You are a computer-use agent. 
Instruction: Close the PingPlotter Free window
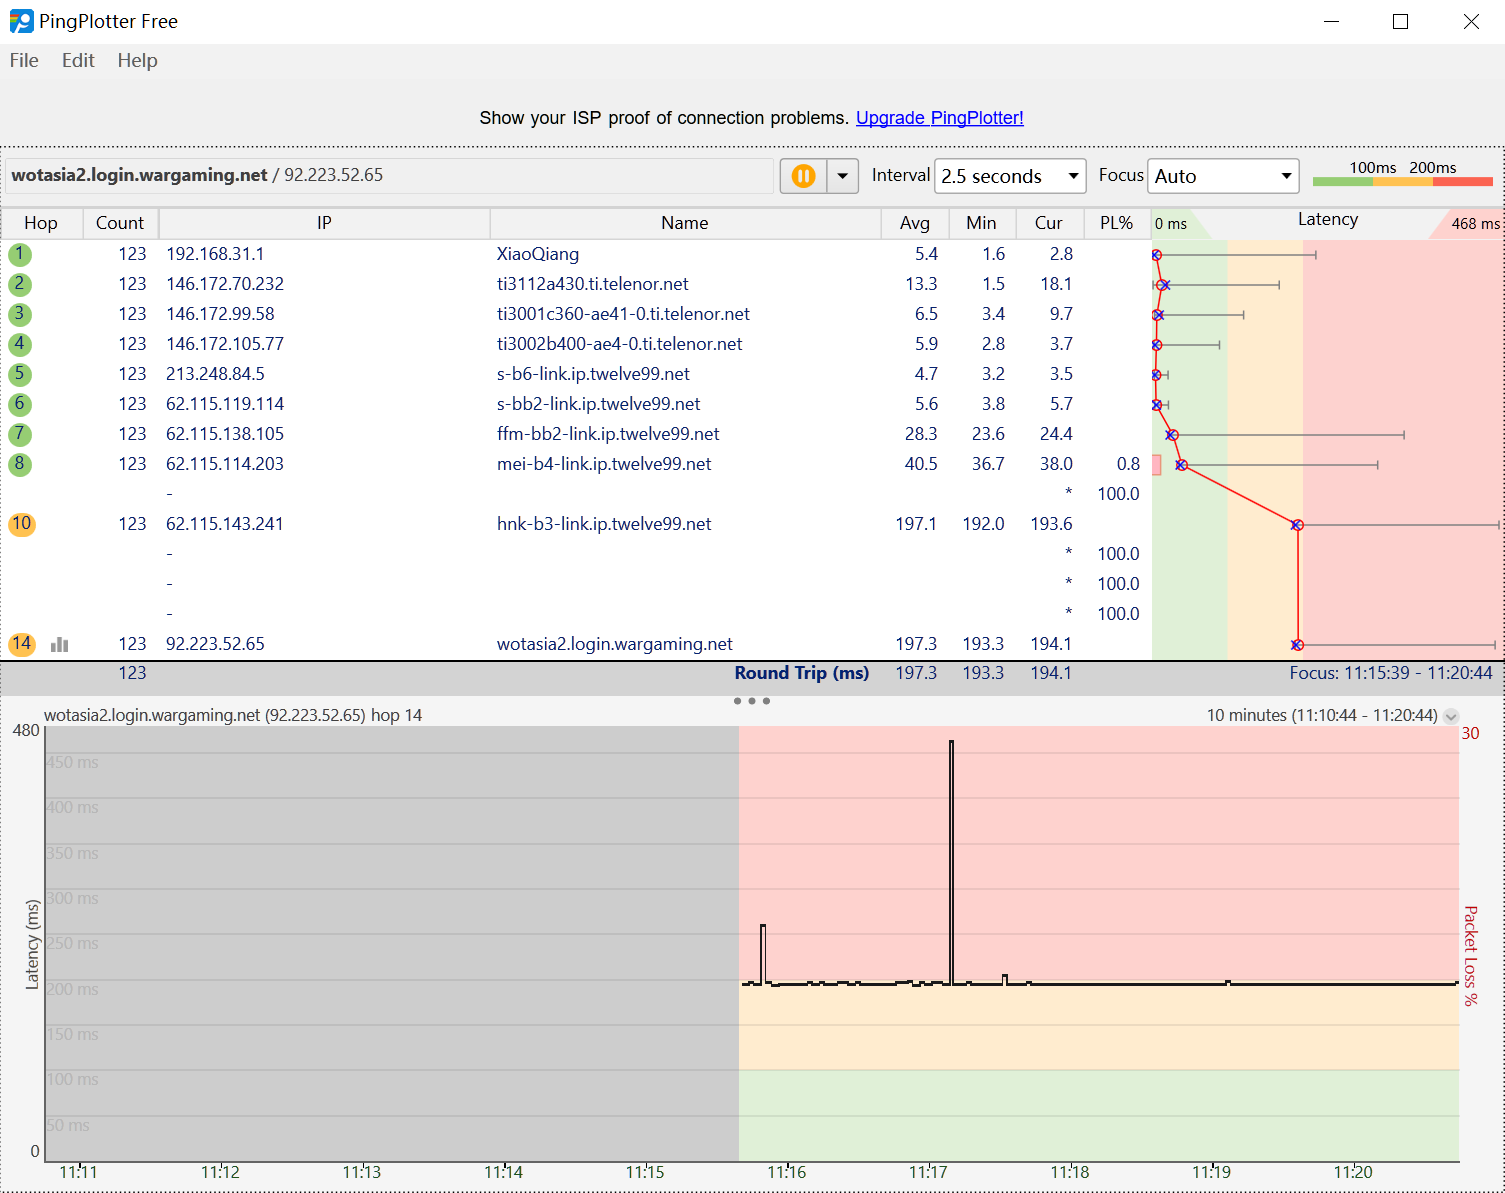click(1470, 21)
